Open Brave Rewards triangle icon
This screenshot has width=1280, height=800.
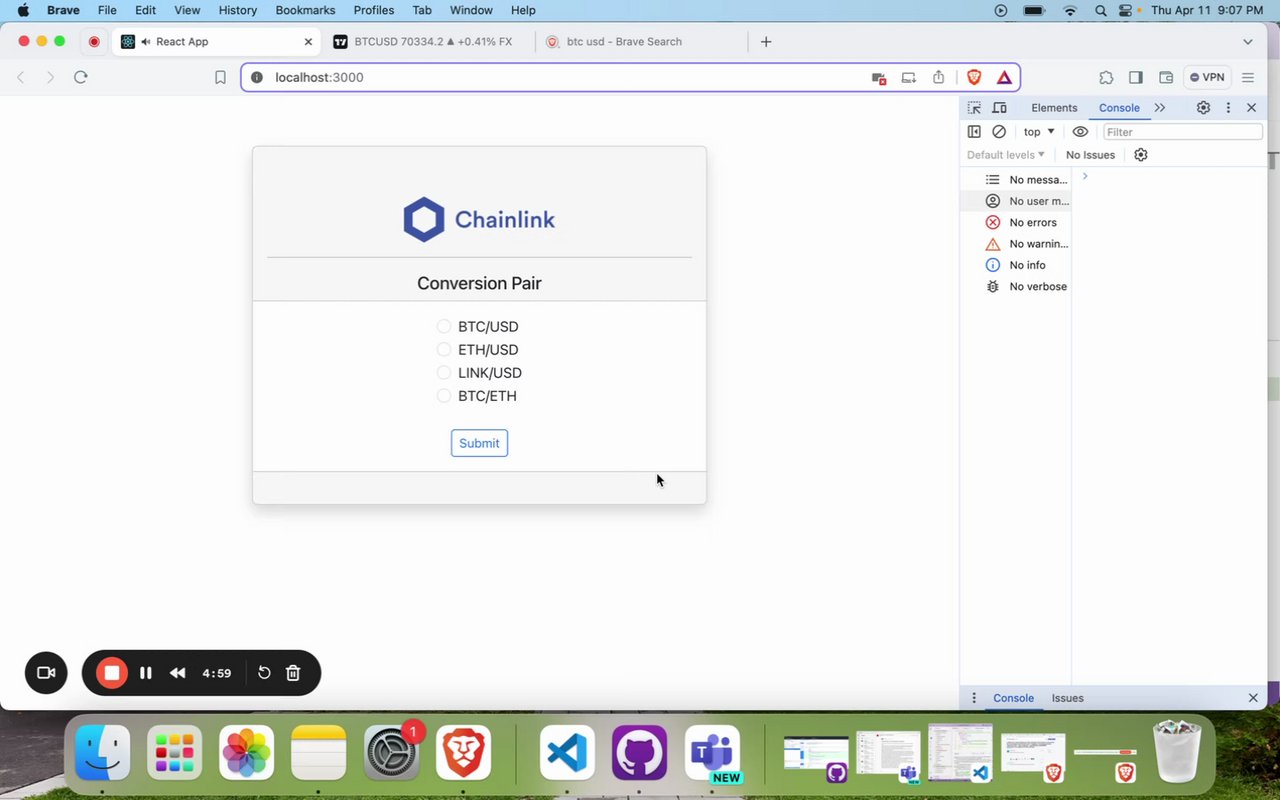(x=1004, y=77)
